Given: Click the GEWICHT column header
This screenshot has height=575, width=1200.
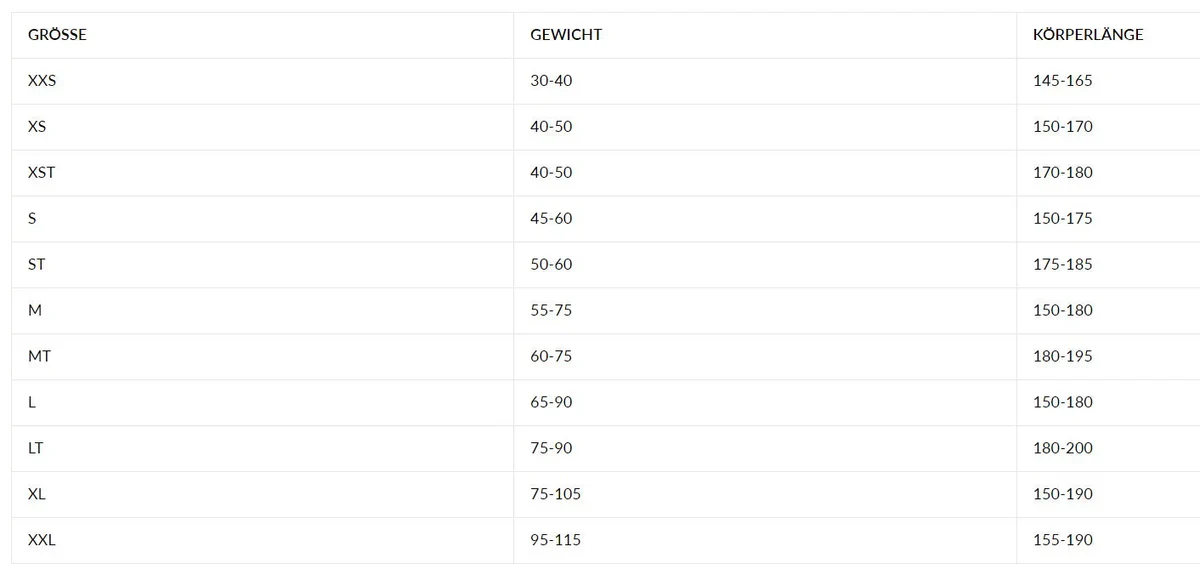Looking at the screenshot, I should [566, 35].
